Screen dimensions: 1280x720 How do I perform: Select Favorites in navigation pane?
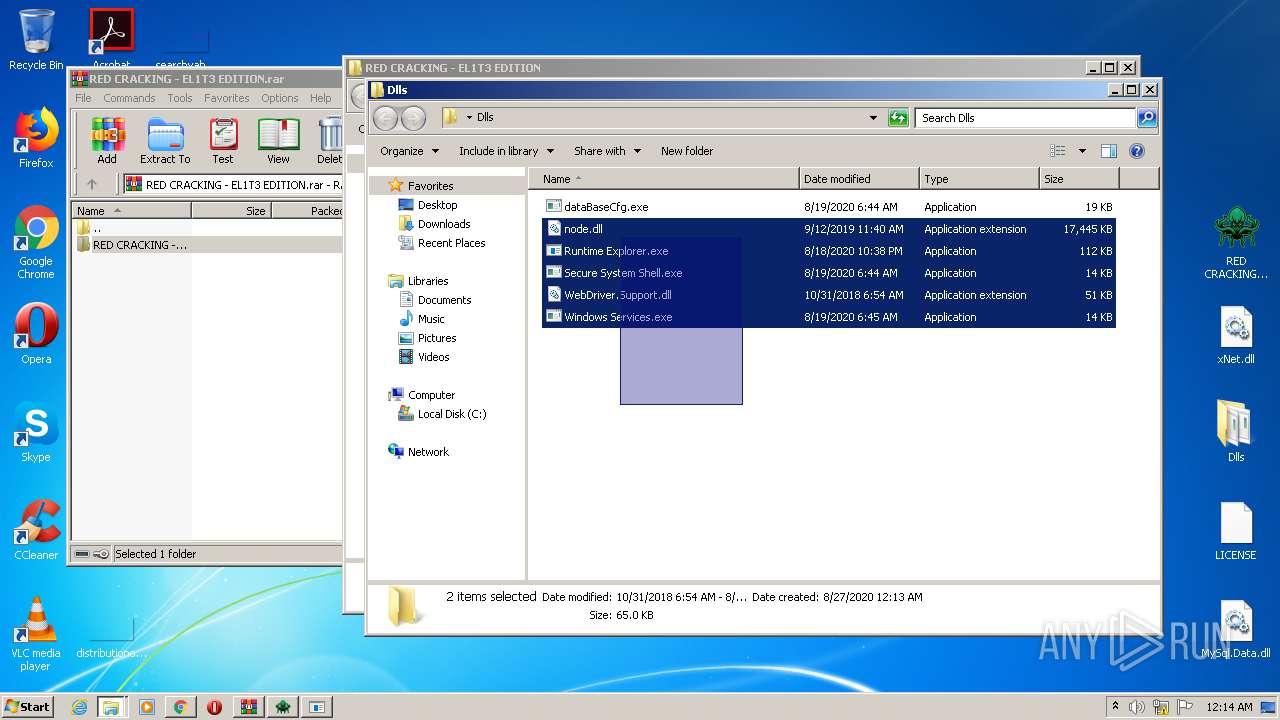[430, 186]
